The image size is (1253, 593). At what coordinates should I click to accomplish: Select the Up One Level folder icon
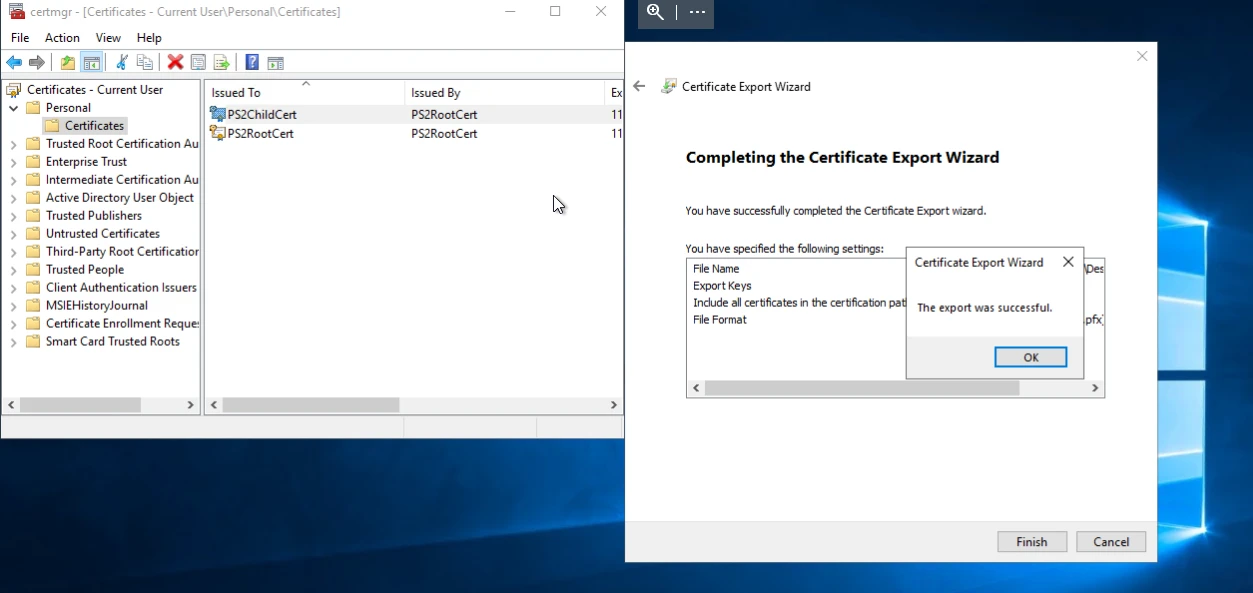pos(67,62)
